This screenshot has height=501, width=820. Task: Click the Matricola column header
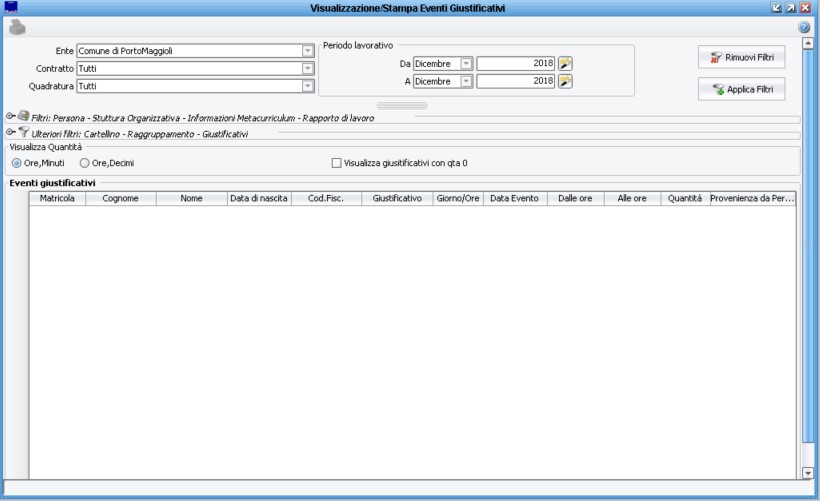[x=57, y=199]
